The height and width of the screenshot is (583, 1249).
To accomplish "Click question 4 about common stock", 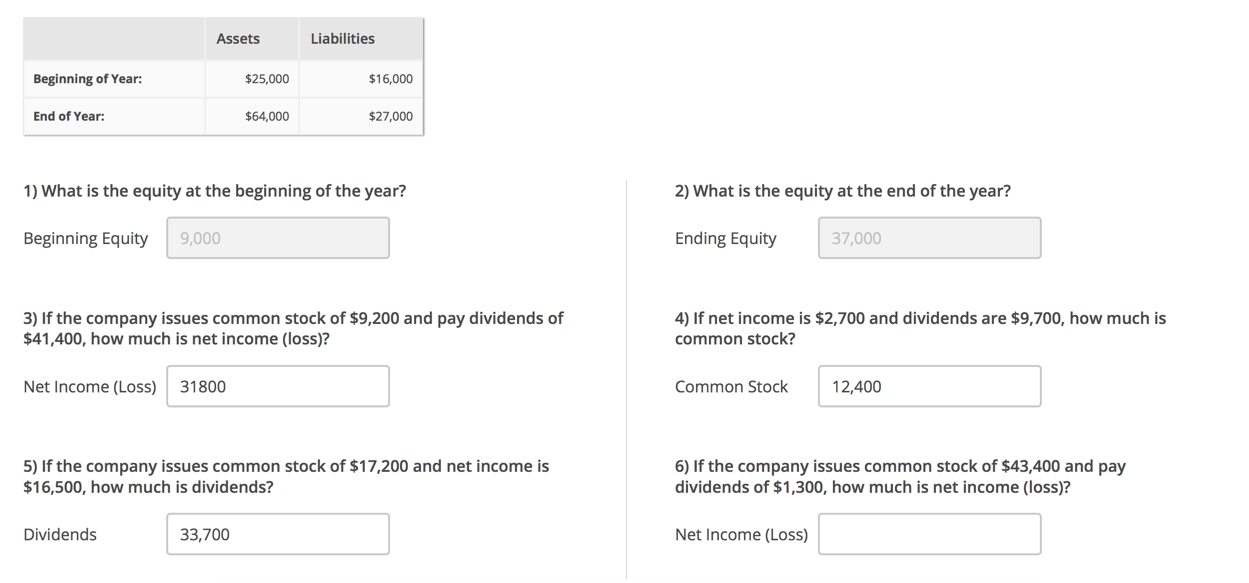I will (920, 328).
